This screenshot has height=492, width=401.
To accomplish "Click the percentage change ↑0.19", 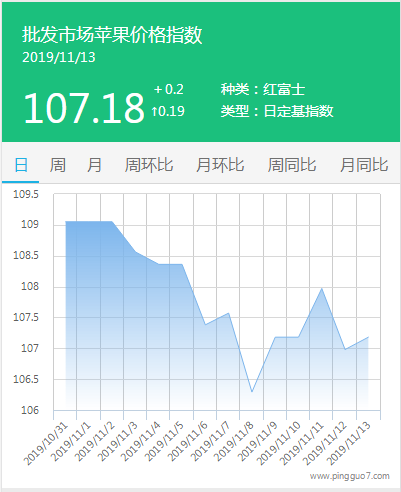I will click(x=168, y=111).
